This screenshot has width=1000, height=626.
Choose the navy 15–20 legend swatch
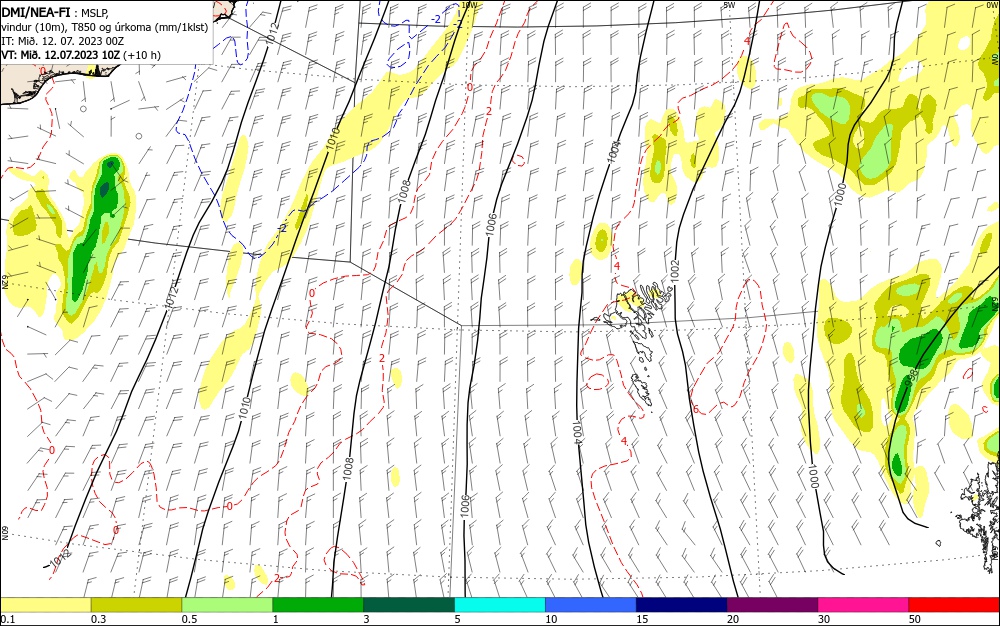pos(682,605)
